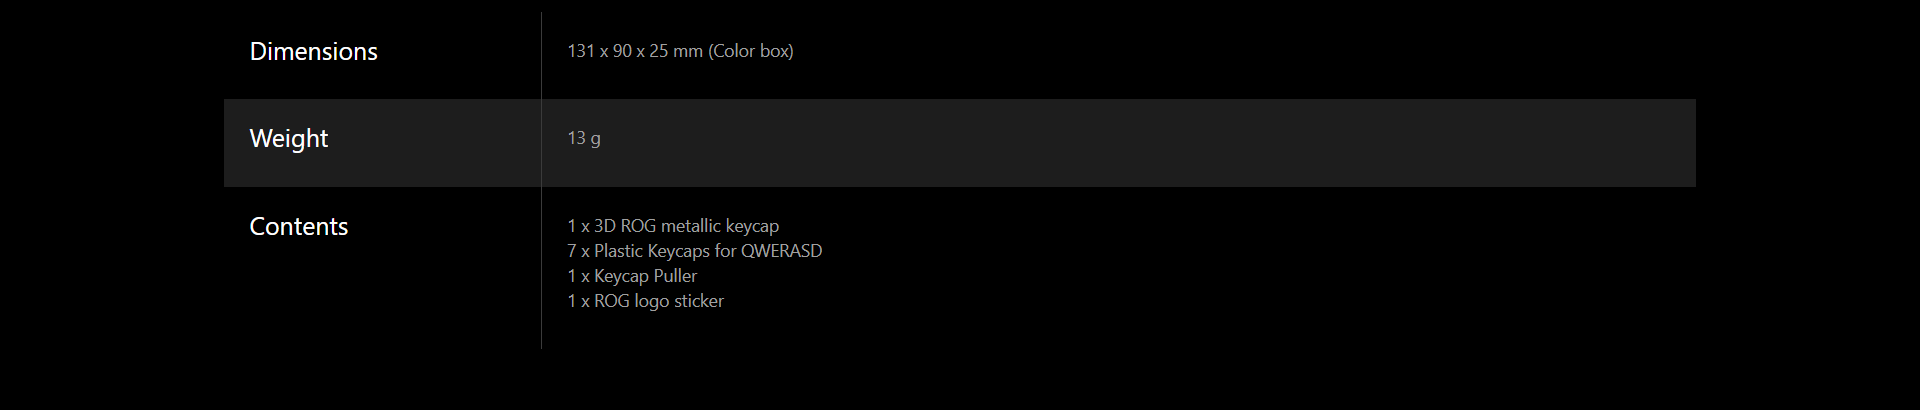The image size is (1920, 410).
Task: Click the Dimensions spec heading
Action: pos(313,52)
